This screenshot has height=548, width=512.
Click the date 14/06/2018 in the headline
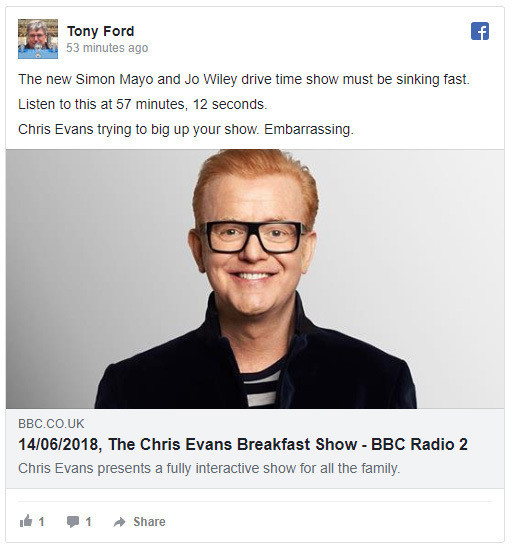(x=60, y=445)
